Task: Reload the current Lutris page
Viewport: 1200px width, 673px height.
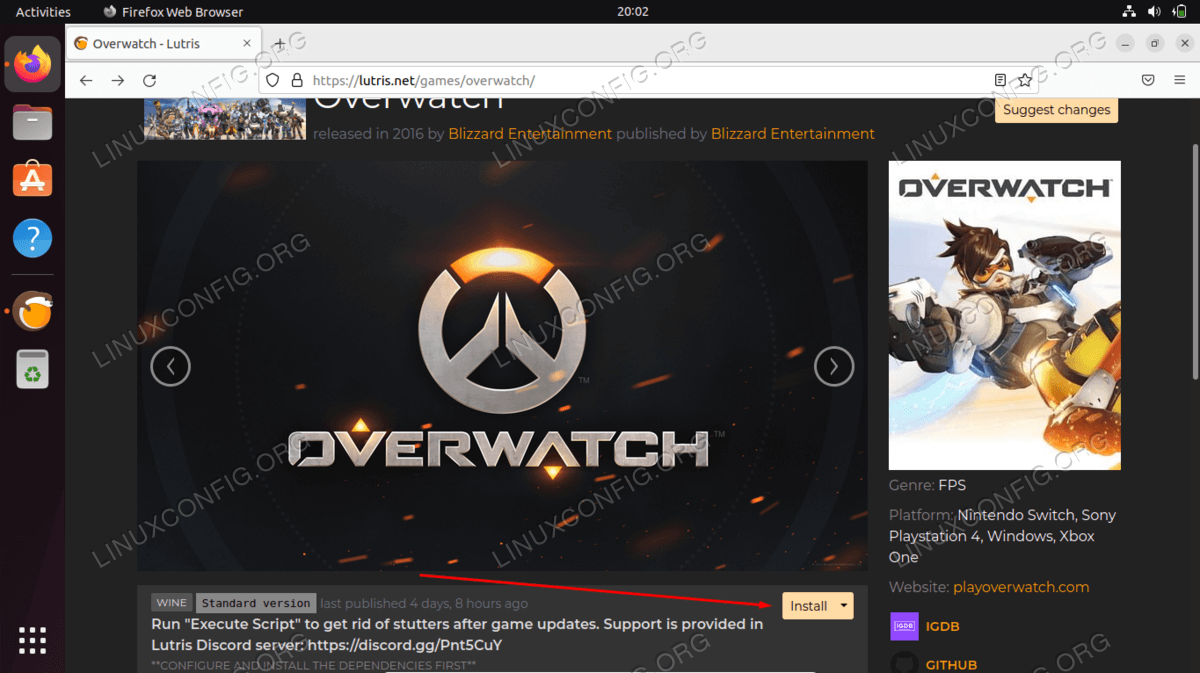Action: (x=150, y=80)
